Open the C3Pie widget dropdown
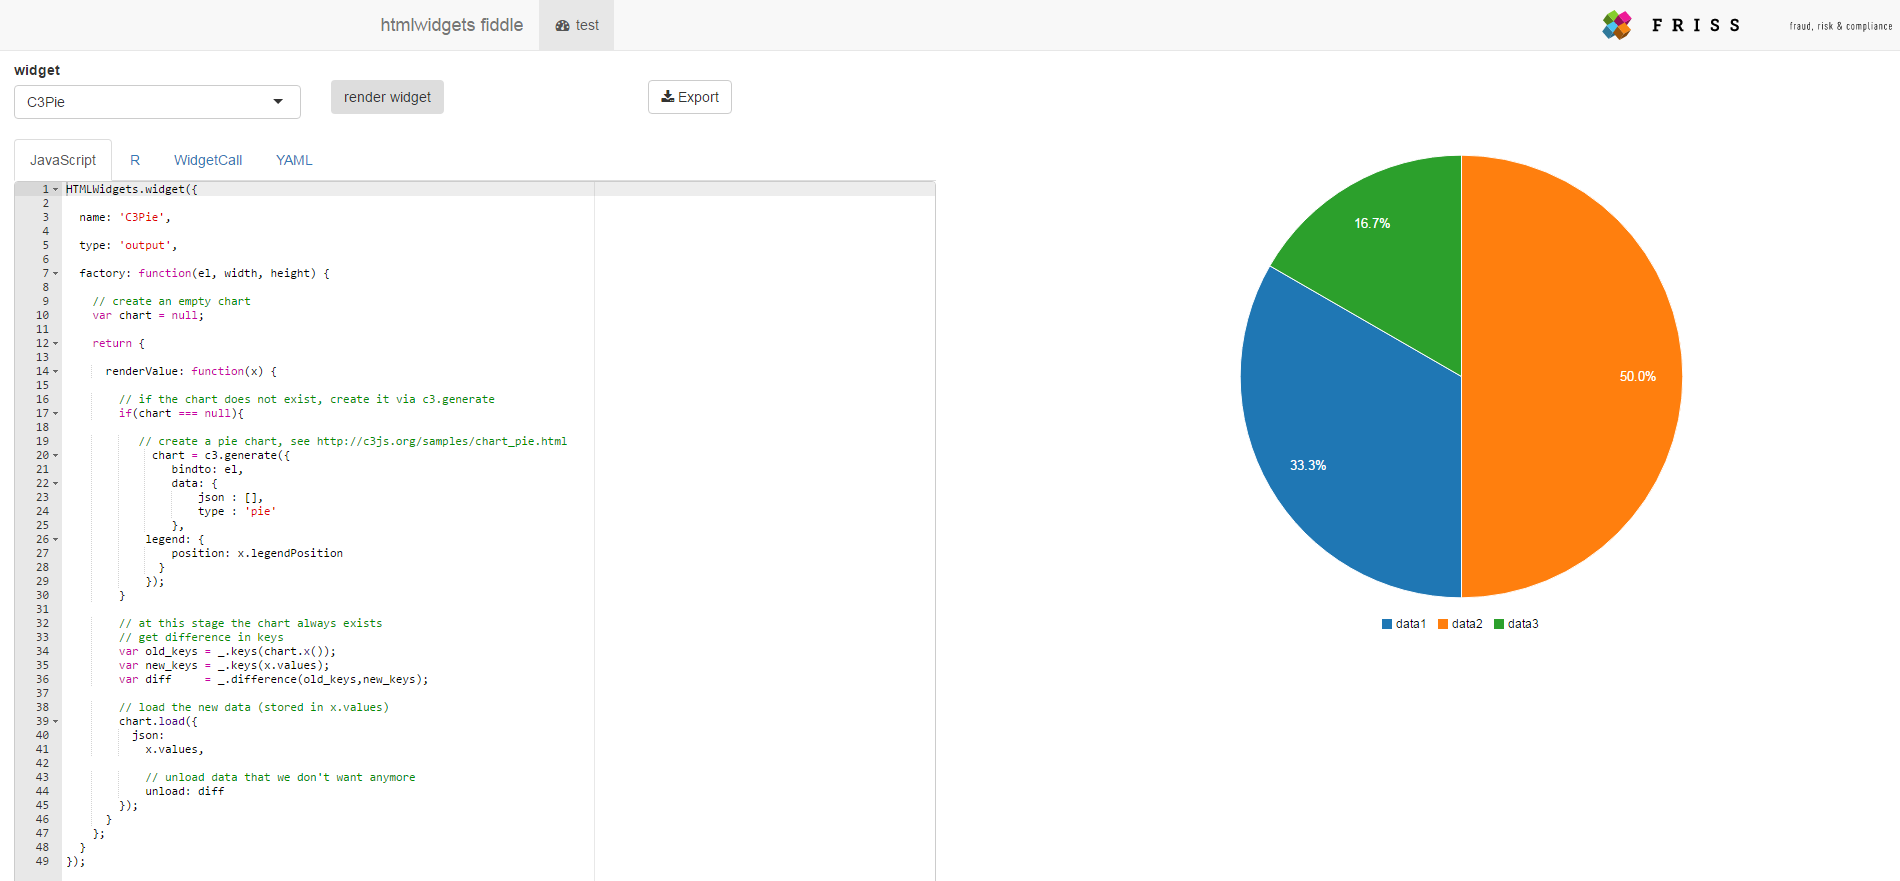Image resolution: width=1900 pixels, height=881 pixels. pyautogui.click(x=157, y=102)
